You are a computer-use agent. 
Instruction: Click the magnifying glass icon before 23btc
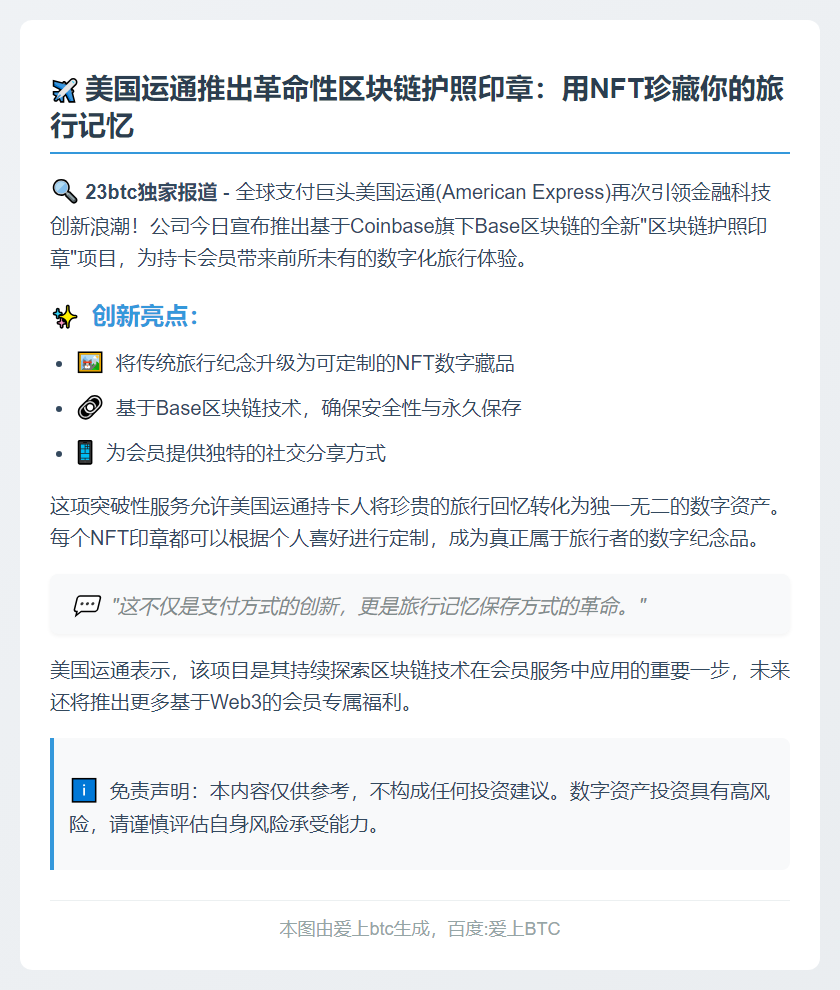pyautogui.click(x=64, y=191)
